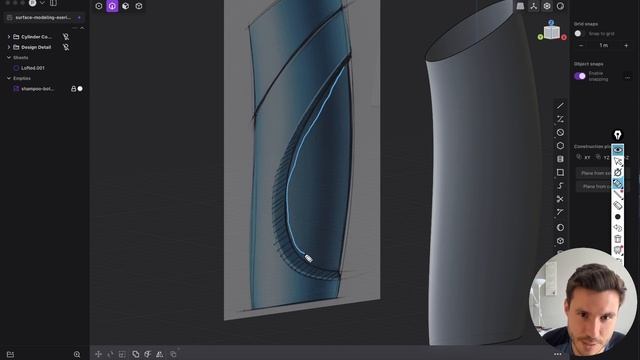Choose the black color dot in palette
This screenshot has width=640, height=360.
[618, 217]
